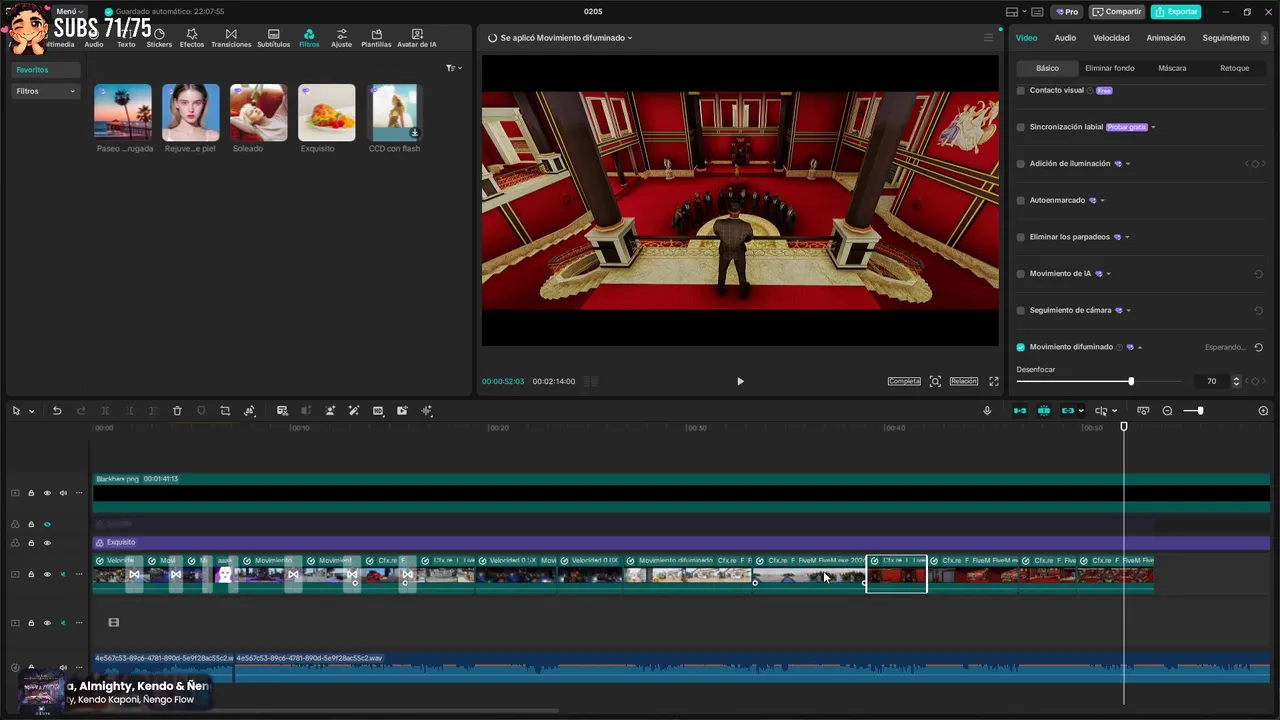Open the Texto tool tab
Image resolution: width=1280 pixels, height=720 pixels.
click(x=126, y=38)
